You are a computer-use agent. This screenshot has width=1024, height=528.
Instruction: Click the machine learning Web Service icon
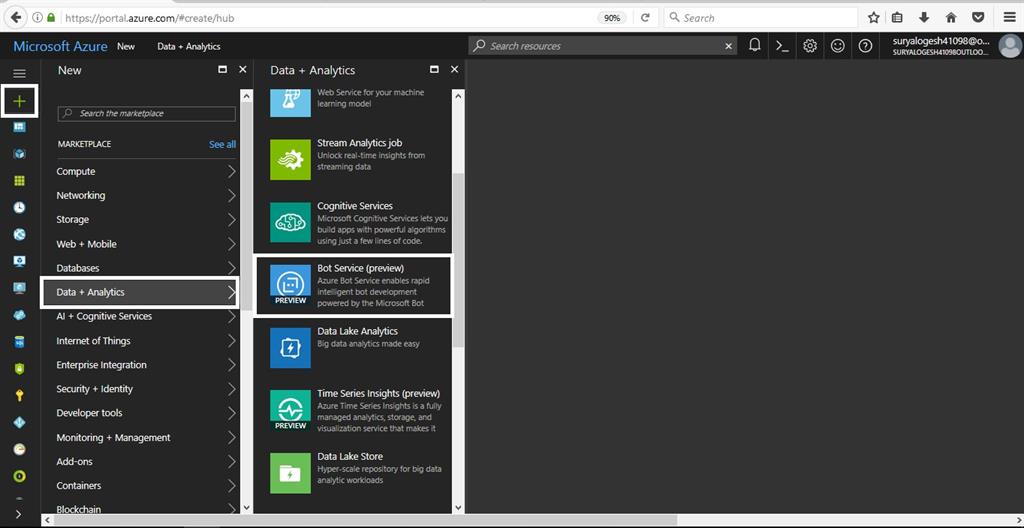pyautogui.click(x=291, y=103)
